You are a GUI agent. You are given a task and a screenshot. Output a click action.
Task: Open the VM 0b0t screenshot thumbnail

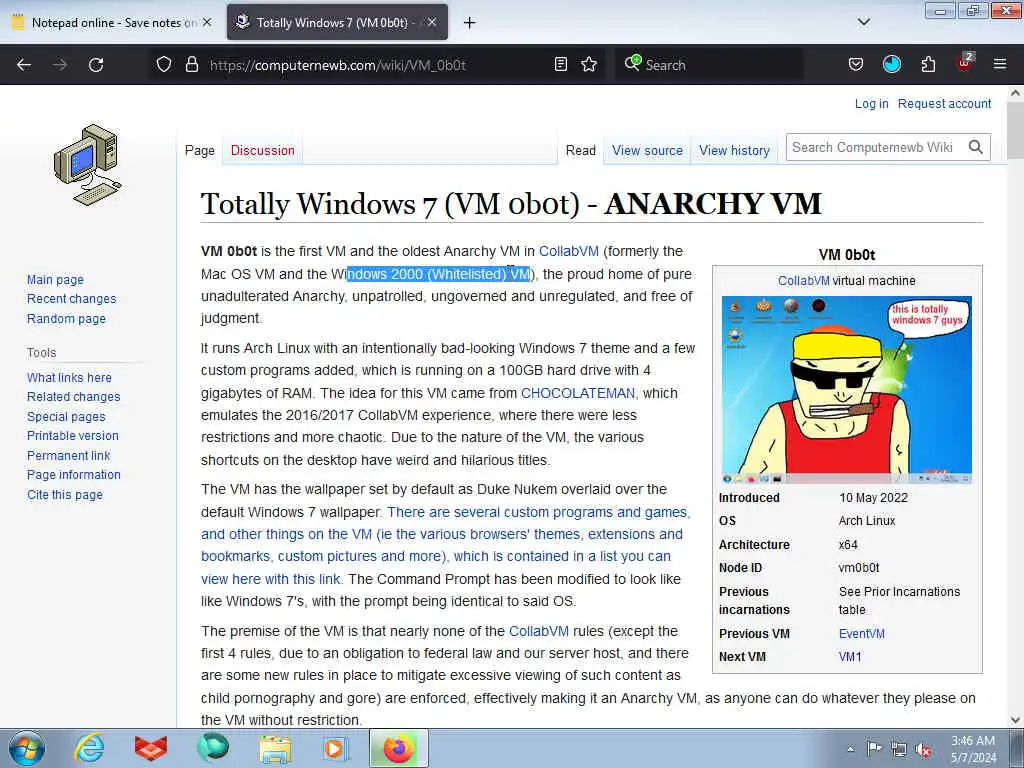pos(846,390)
